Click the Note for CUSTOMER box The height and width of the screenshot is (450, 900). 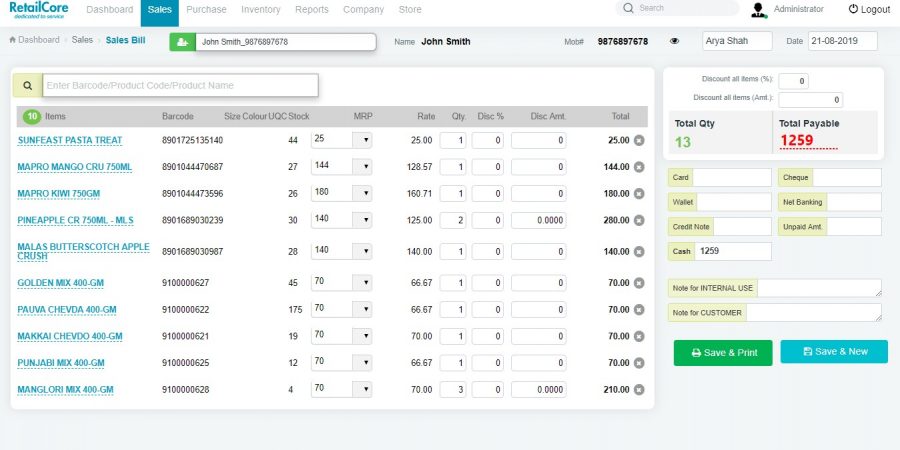pos(814,313)
